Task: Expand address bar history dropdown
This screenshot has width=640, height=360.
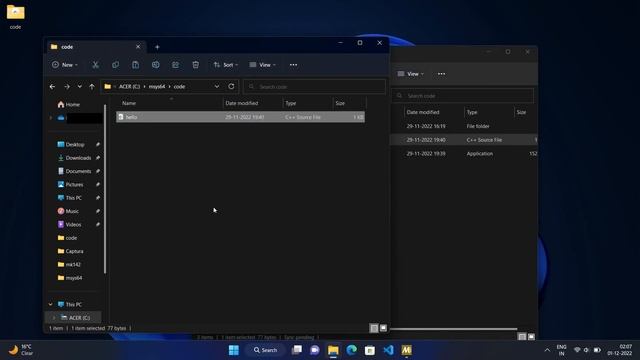Action: click(x=217, y=87)
